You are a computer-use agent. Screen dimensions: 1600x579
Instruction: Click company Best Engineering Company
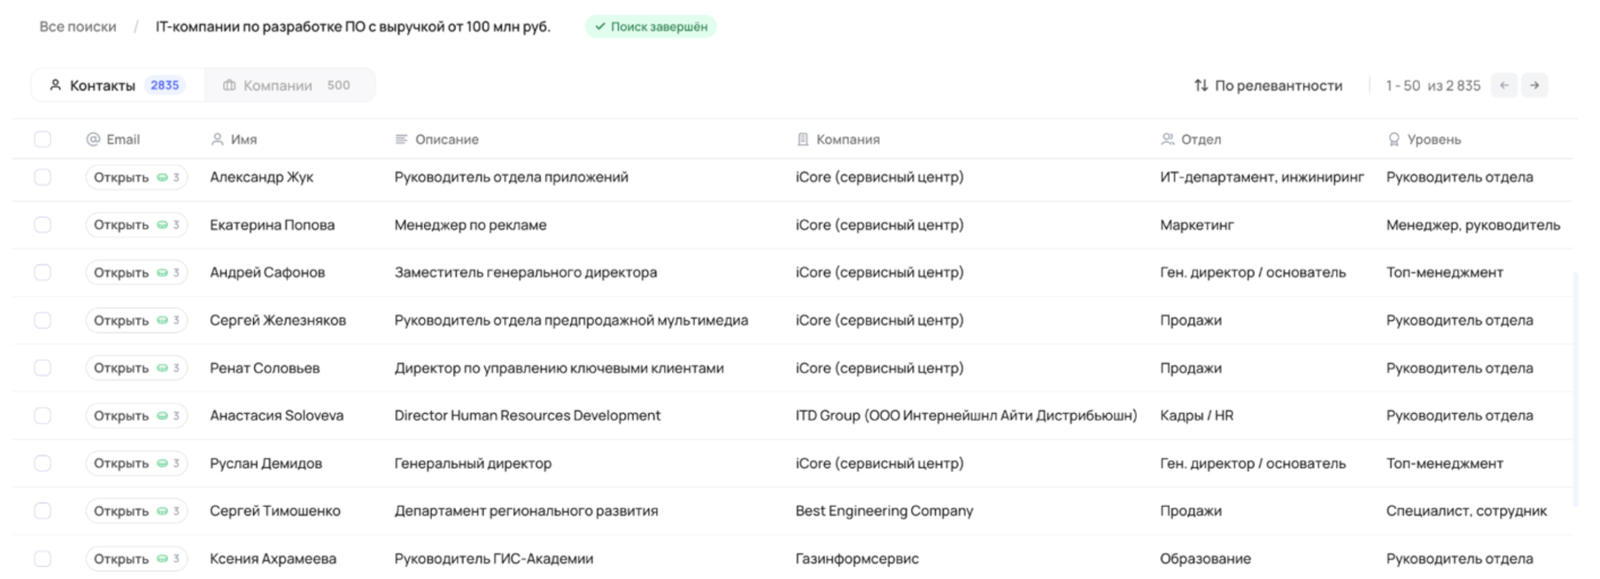click(884, 511)
